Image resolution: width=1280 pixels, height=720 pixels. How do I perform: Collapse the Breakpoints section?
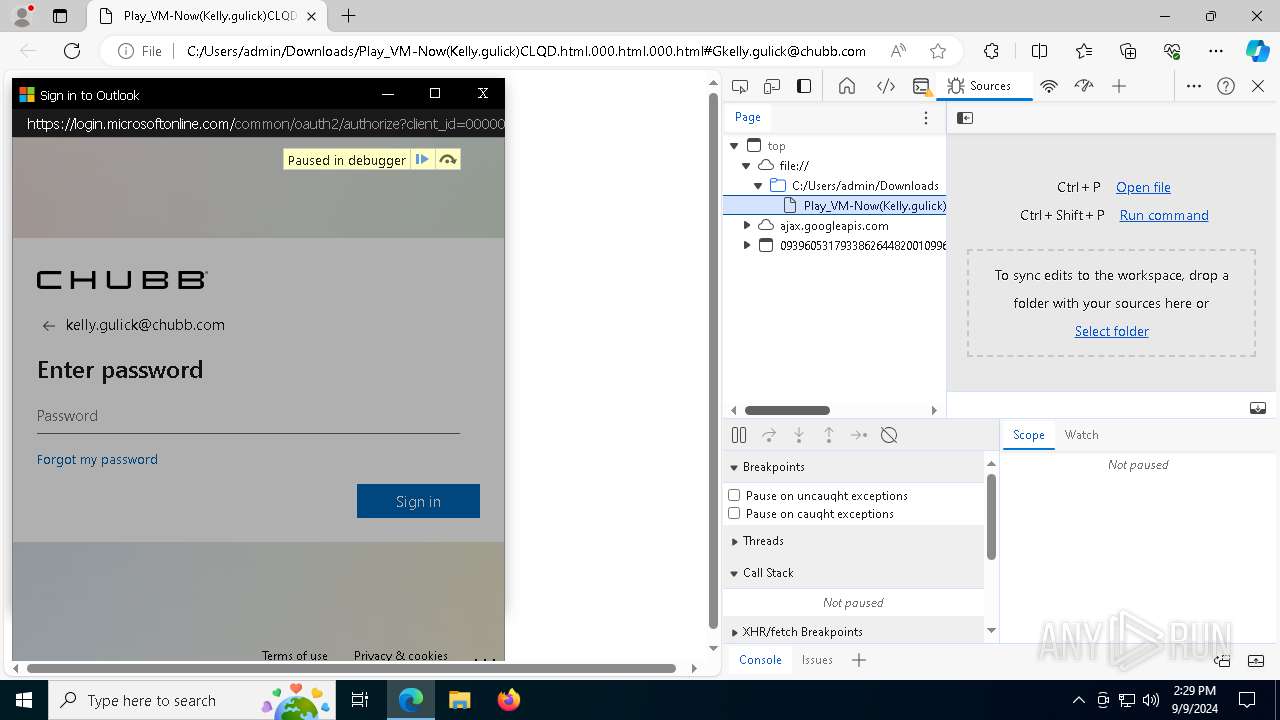pyautogui.click(x=734, y=467)
